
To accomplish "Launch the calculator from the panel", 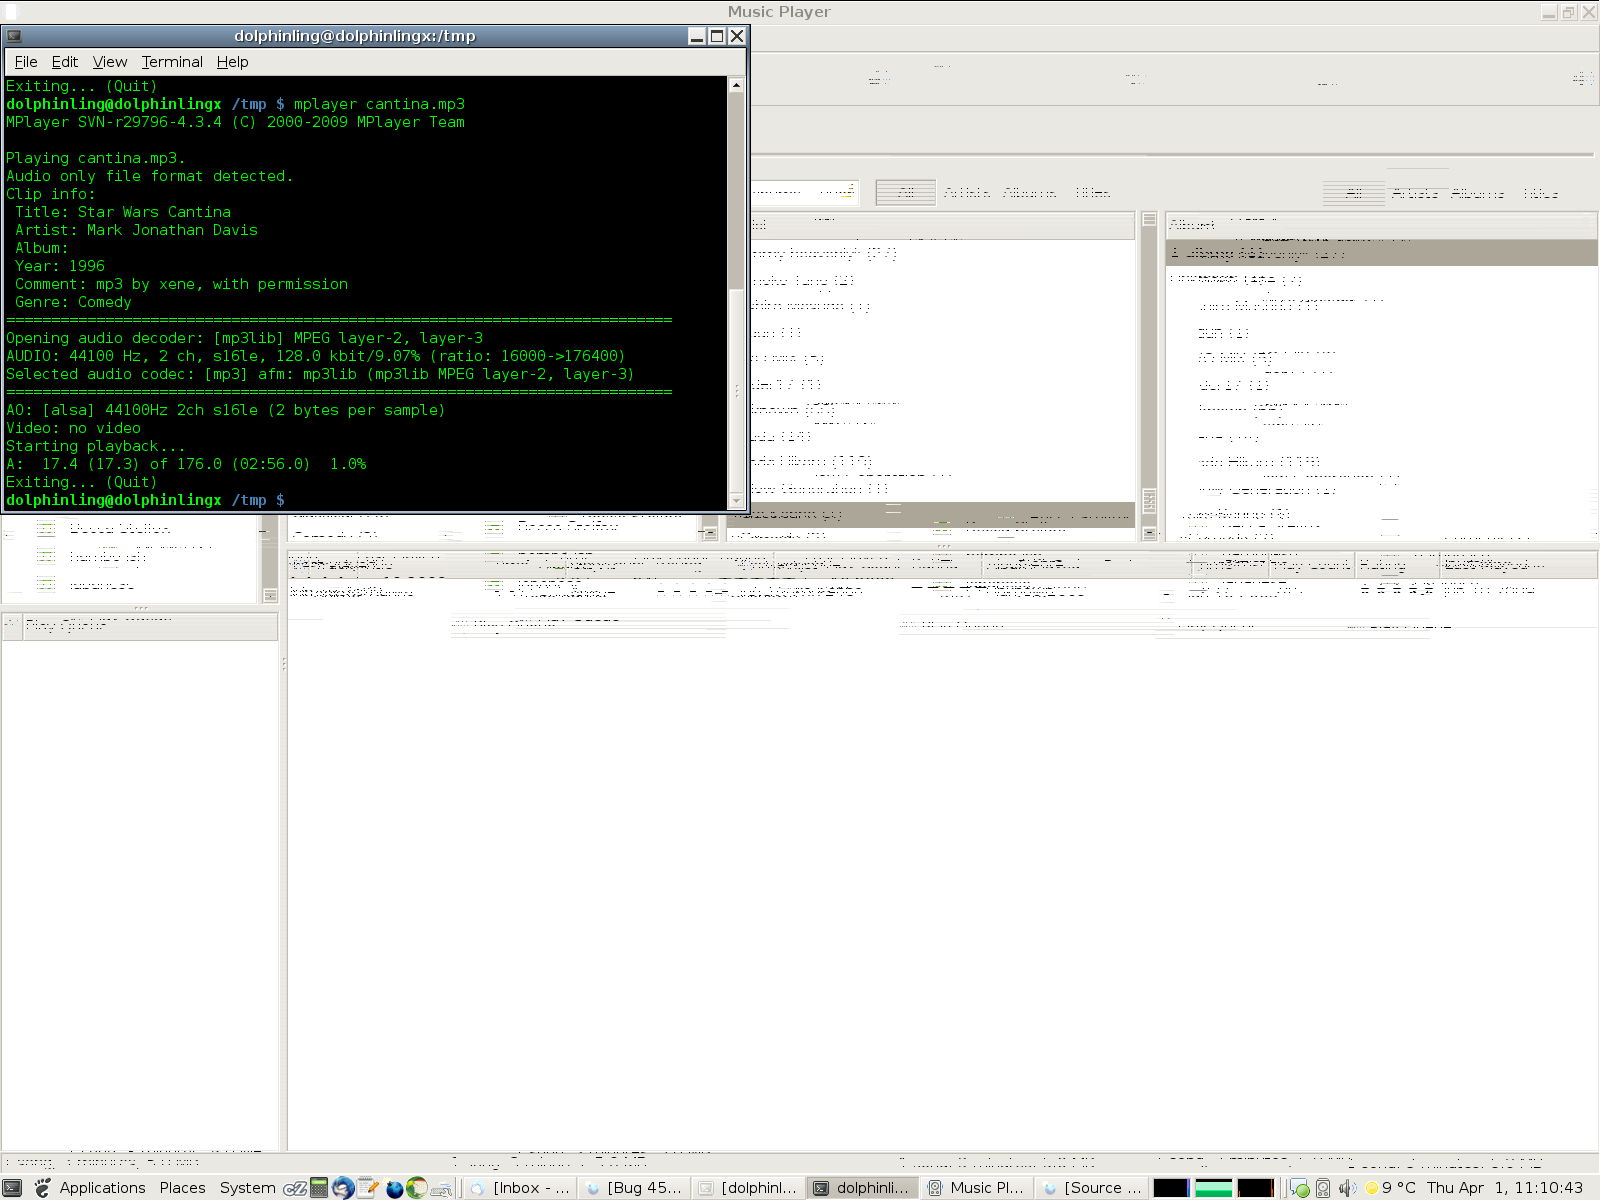I will point(319,1188).
